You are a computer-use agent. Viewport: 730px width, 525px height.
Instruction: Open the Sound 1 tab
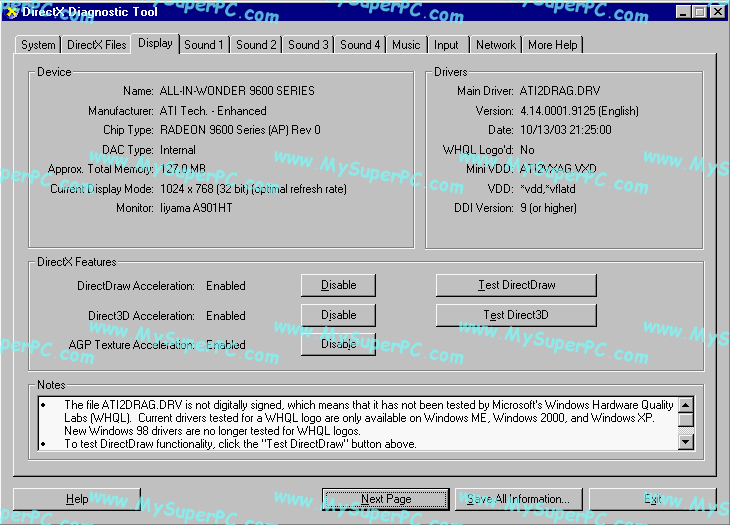[204, 45]
